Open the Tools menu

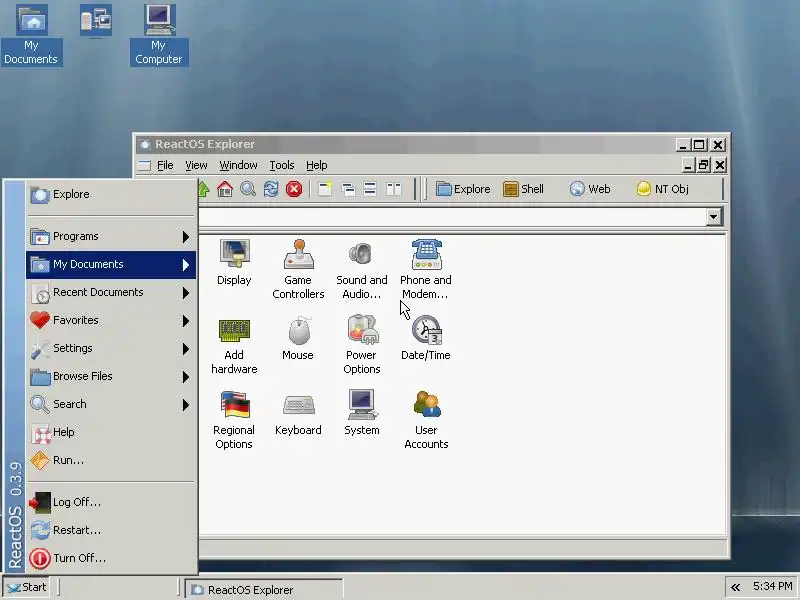coord(282,165)
